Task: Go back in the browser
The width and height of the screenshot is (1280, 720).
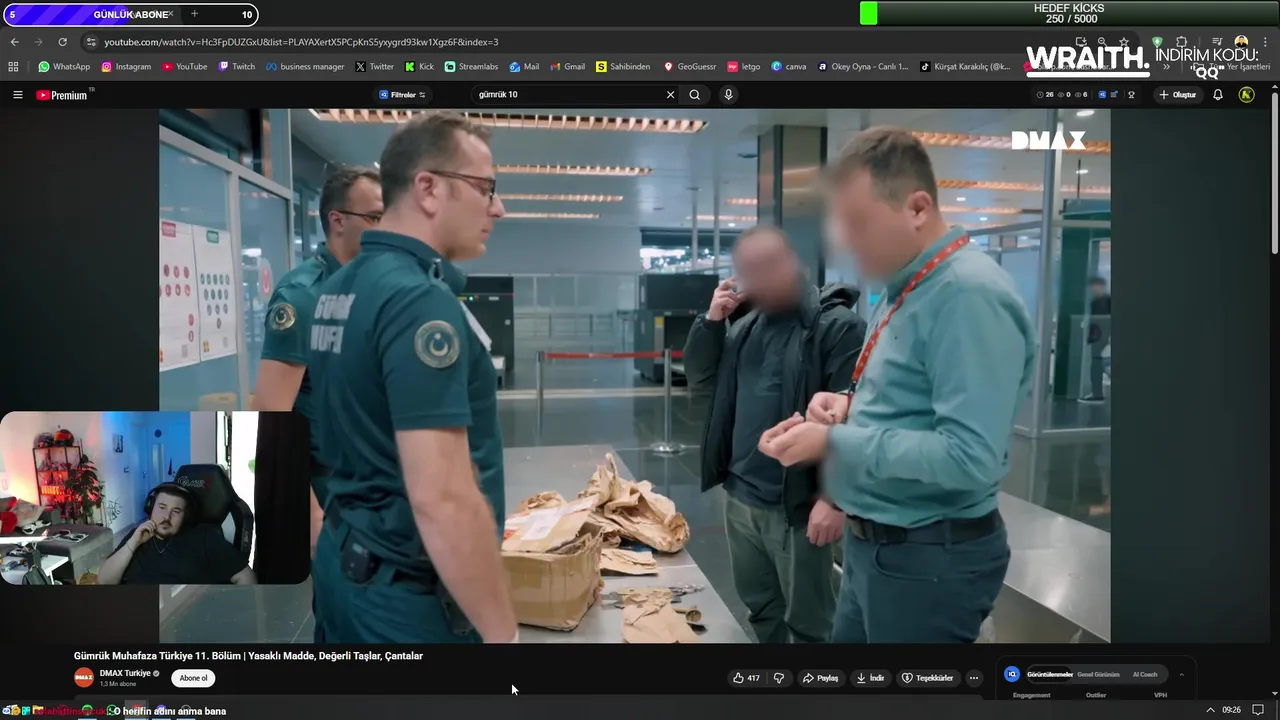Action: pyautogui.click(x=14, y=42)
